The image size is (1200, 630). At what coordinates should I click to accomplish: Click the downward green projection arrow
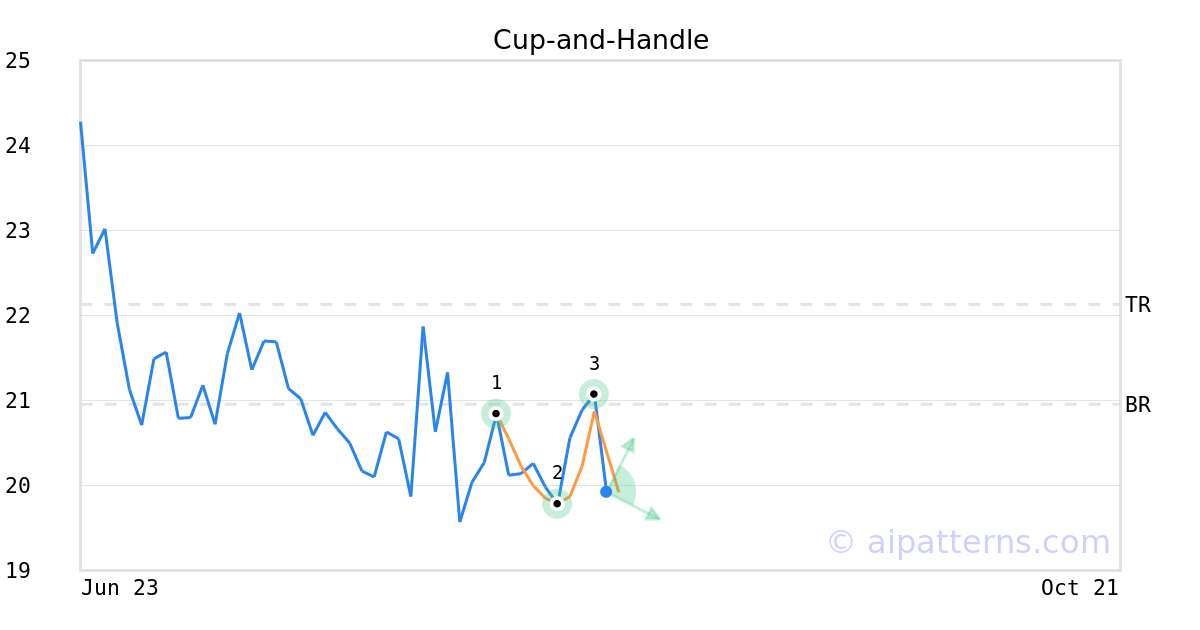[634, 506]
